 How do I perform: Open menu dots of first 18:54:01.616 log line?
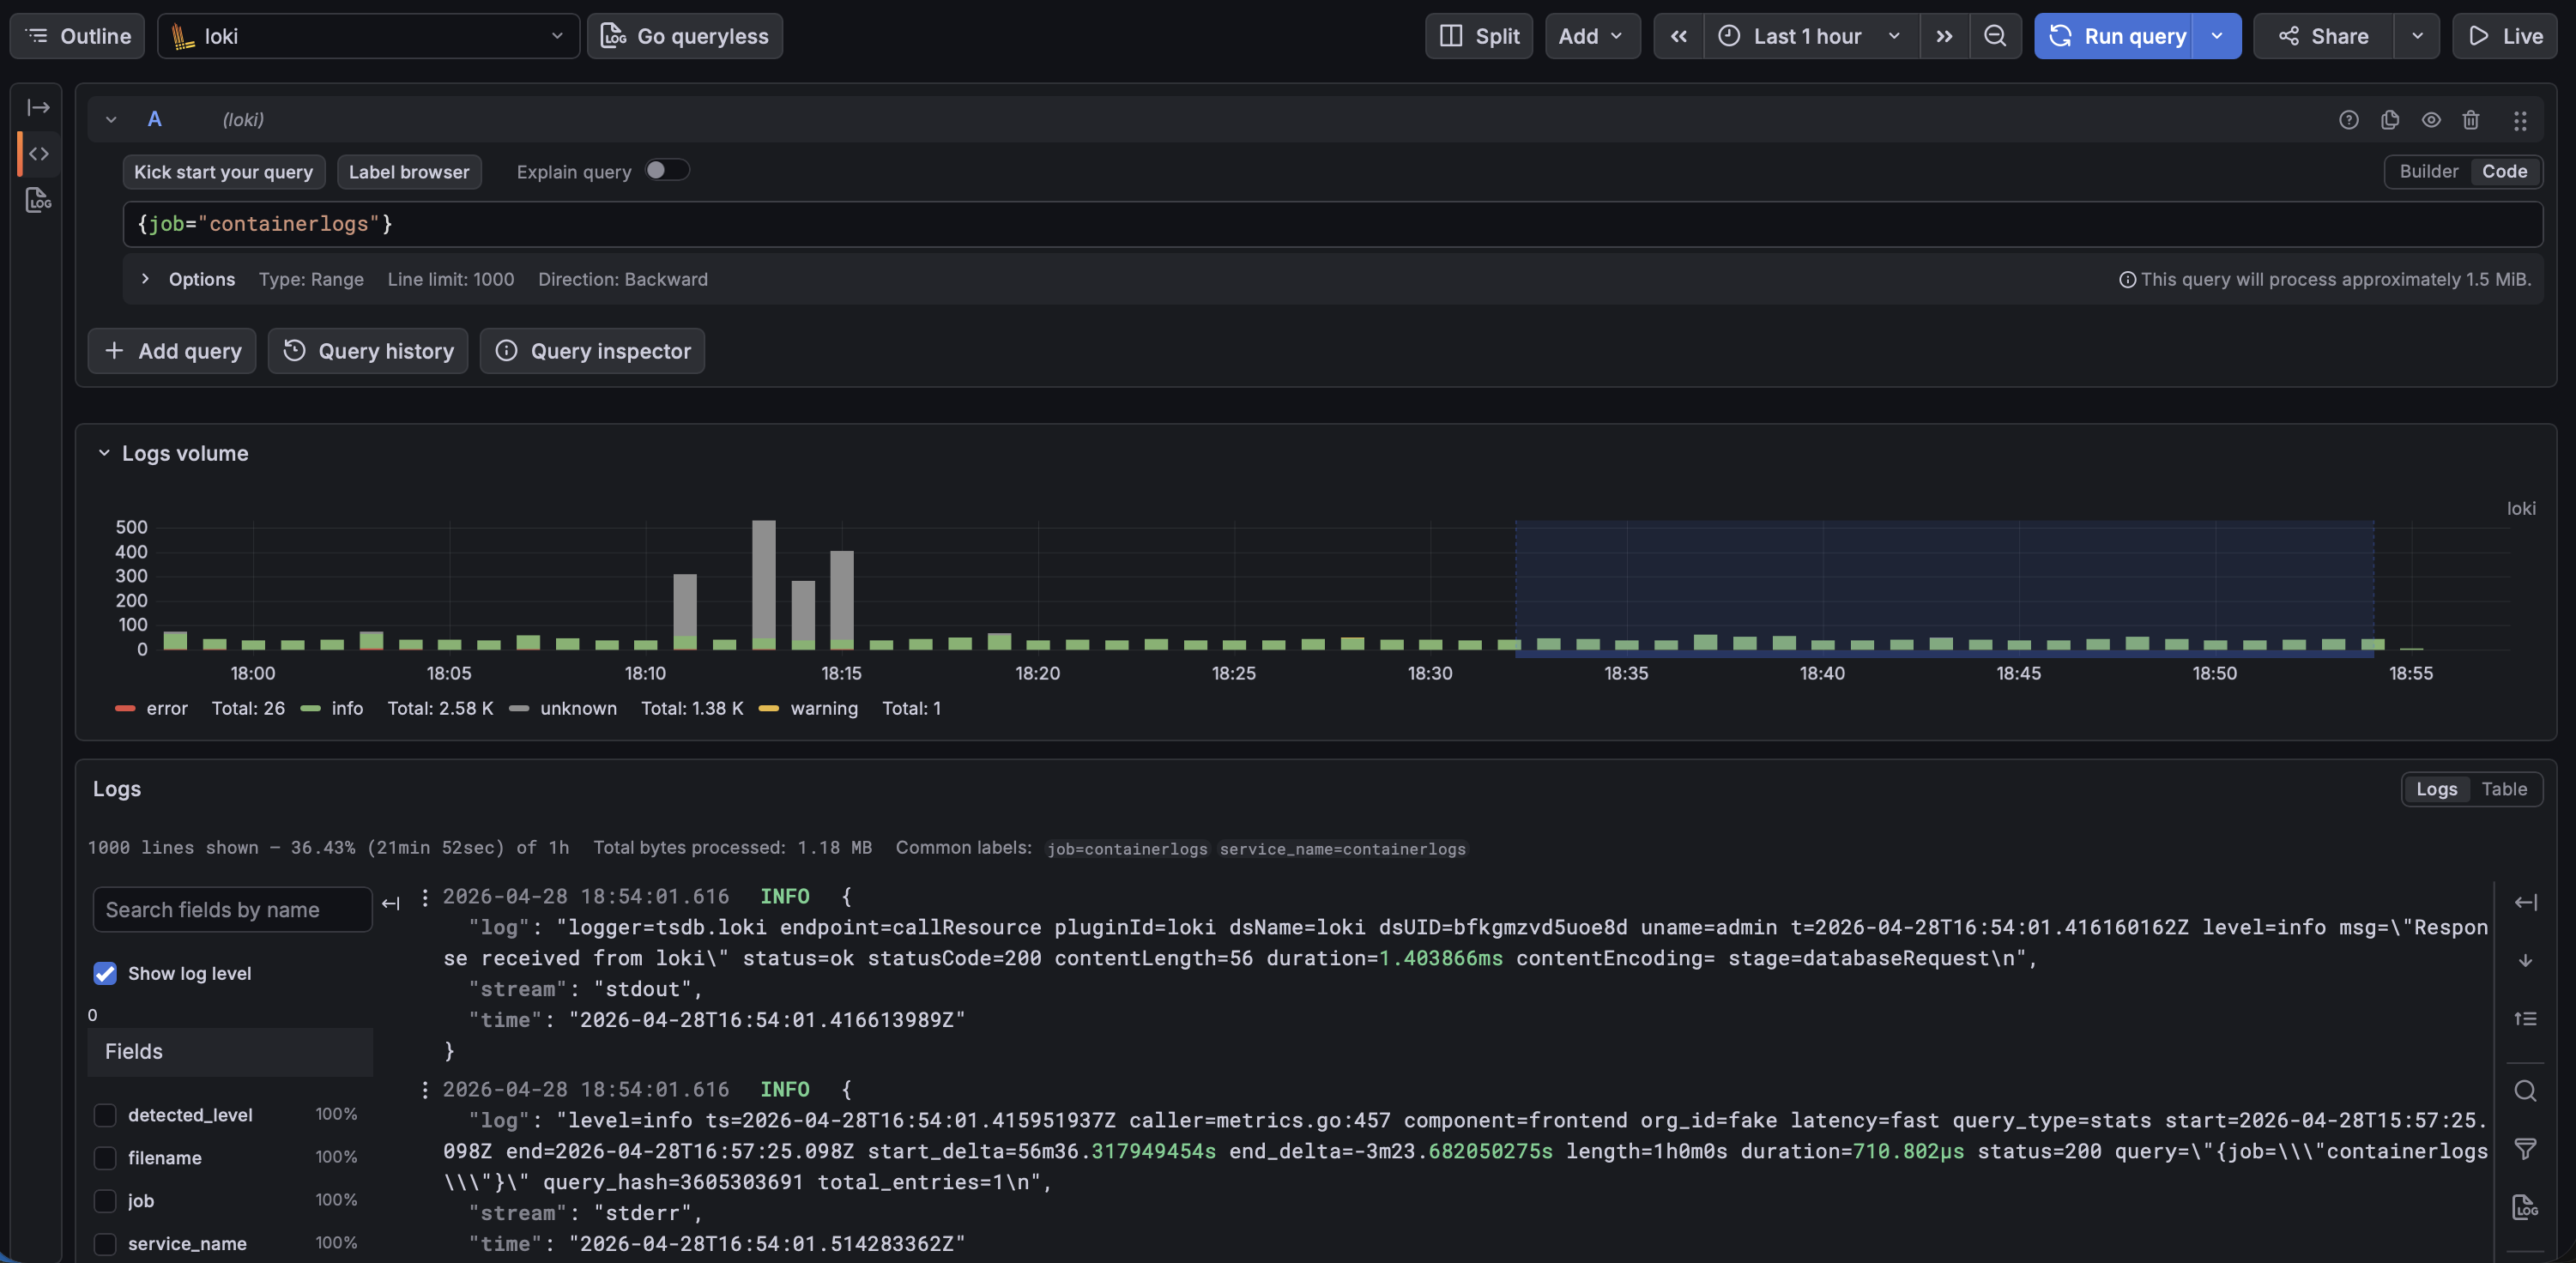425,897
